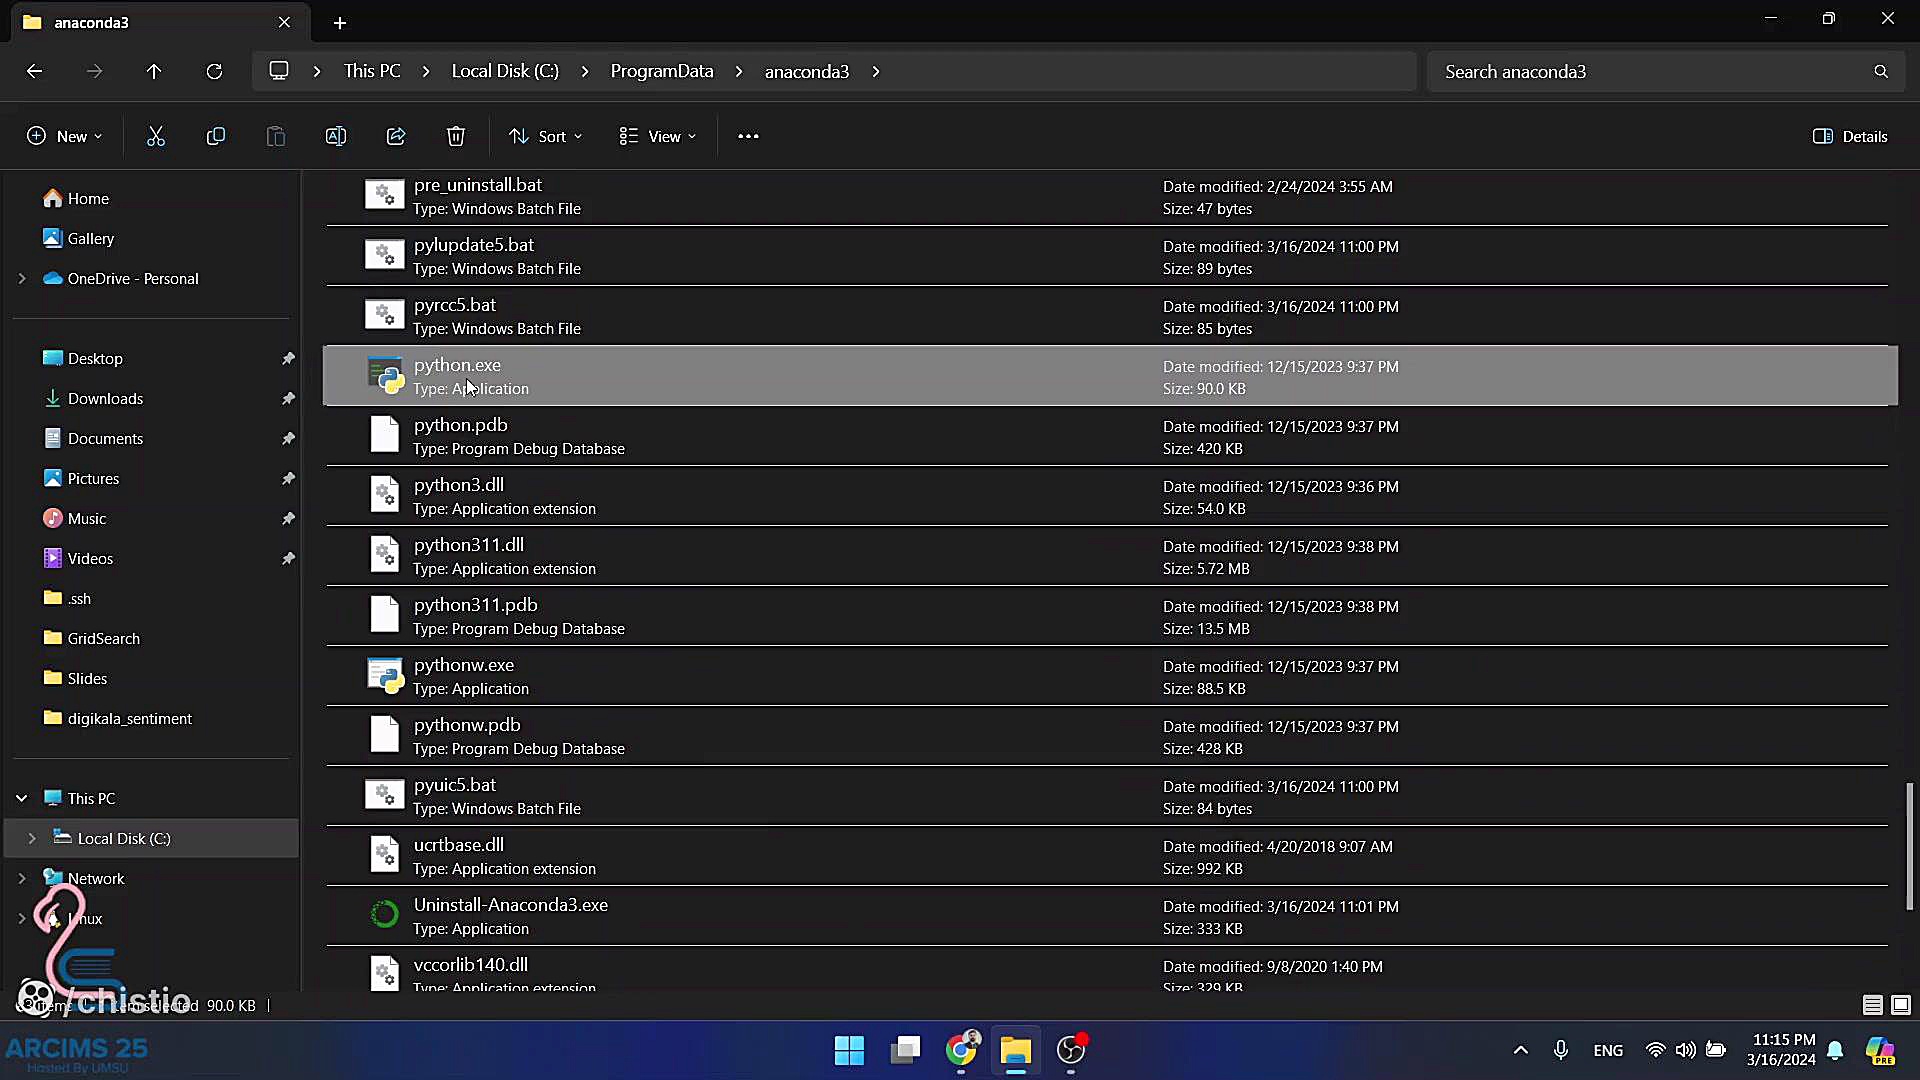Click the Paste icon in toolbar
The width and height of the screenshot is (1920, 1080).
point(276,136)
